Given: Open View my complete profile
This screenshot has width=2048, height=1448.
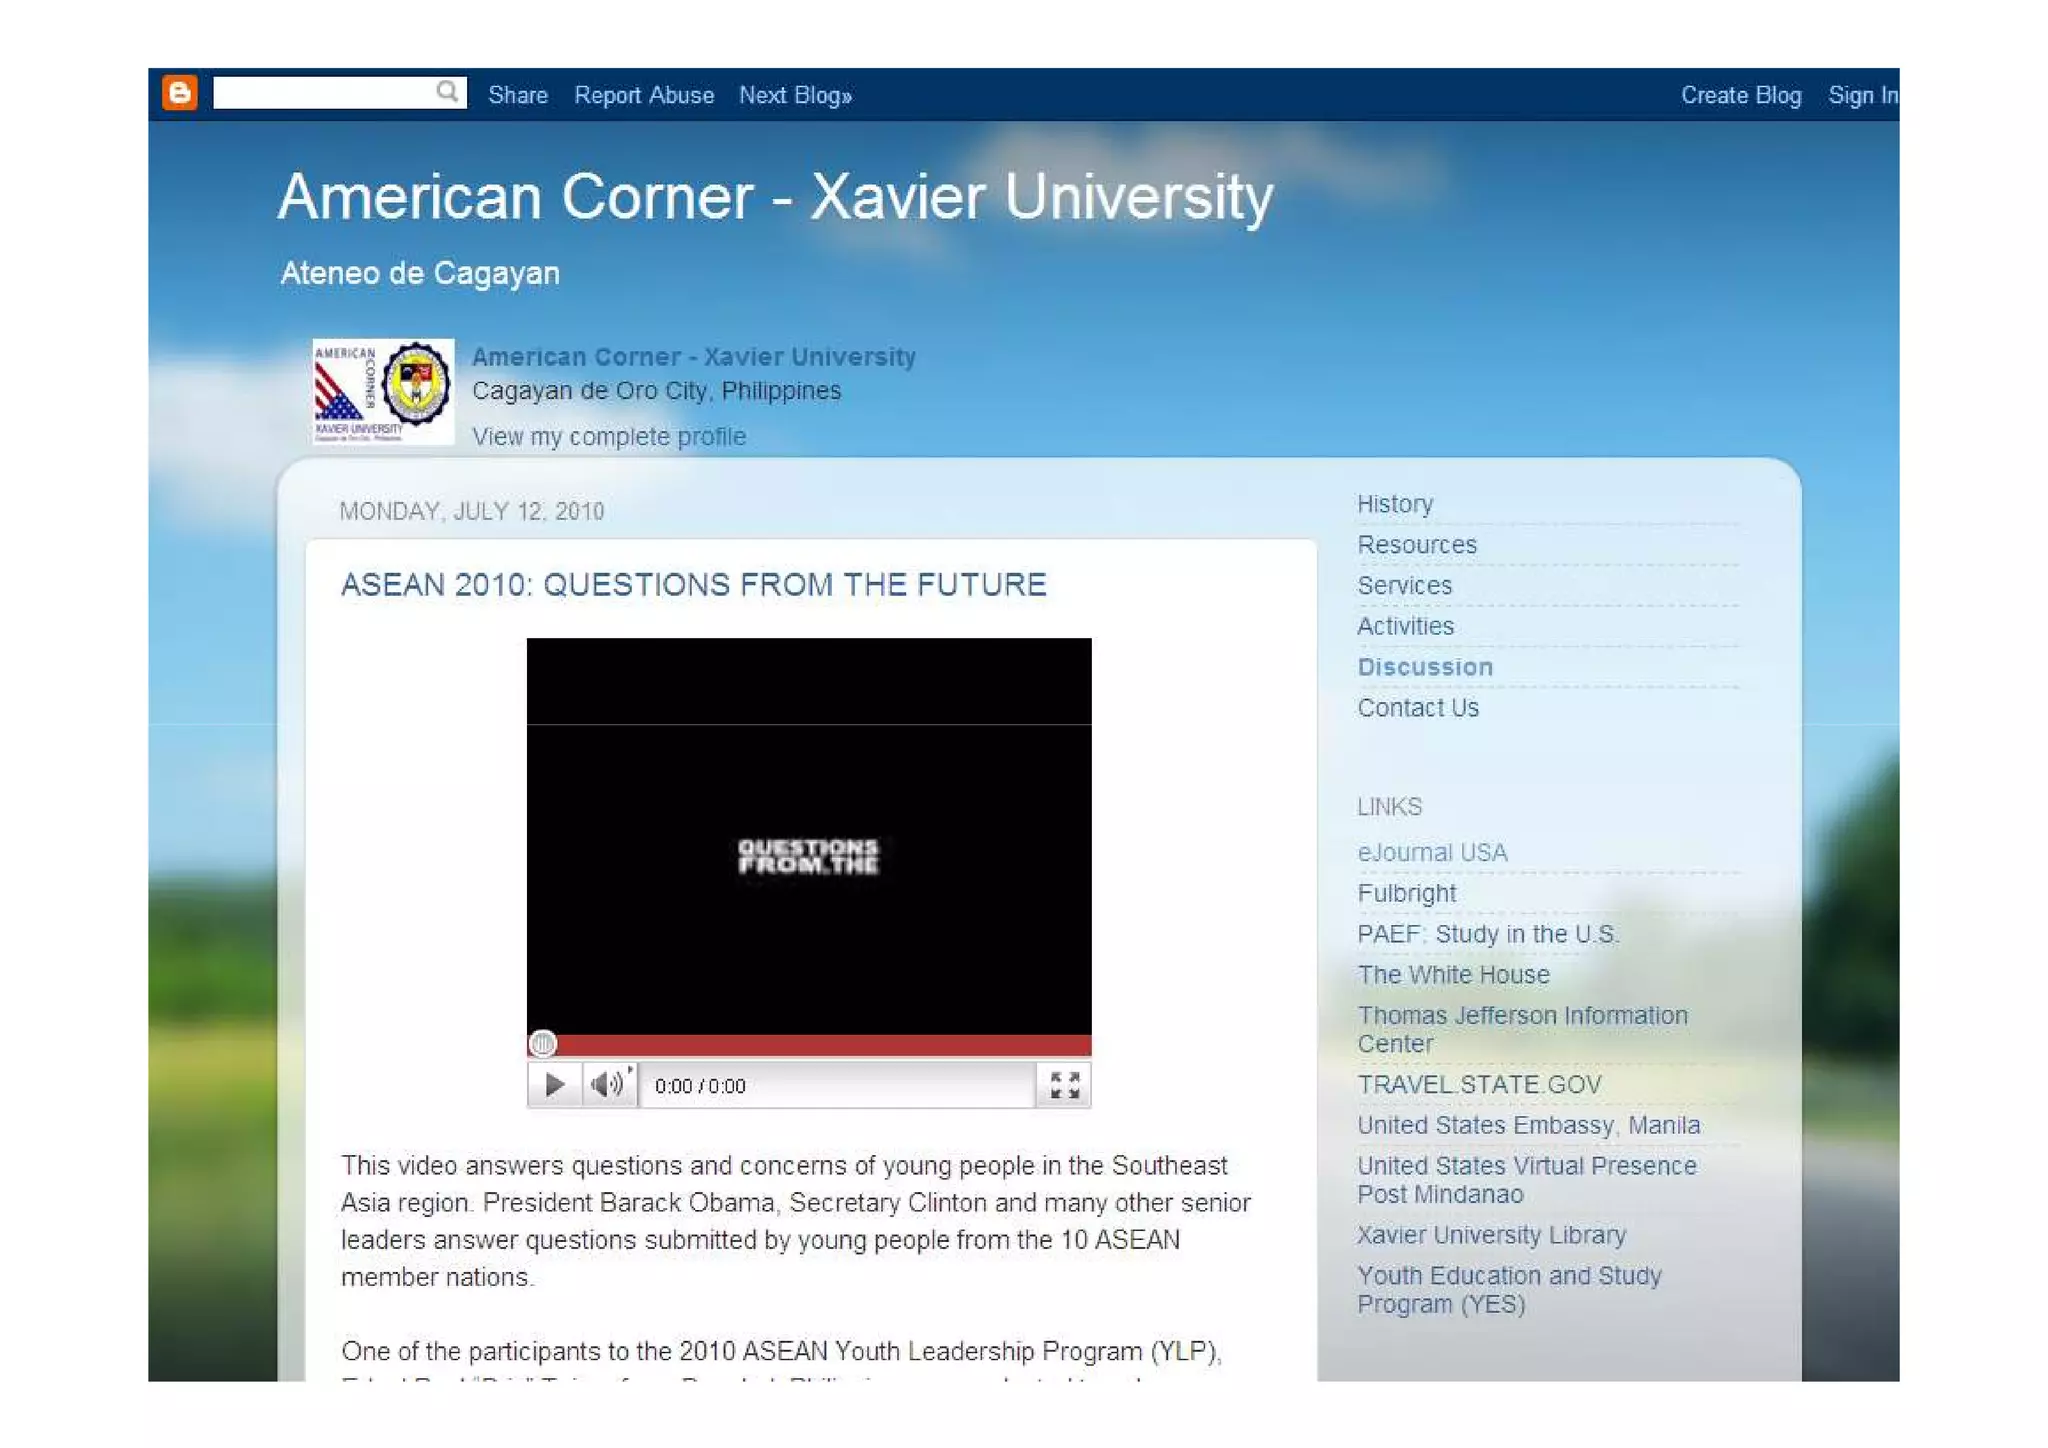Looking at the screenshot, I should [x=608, y=437].
